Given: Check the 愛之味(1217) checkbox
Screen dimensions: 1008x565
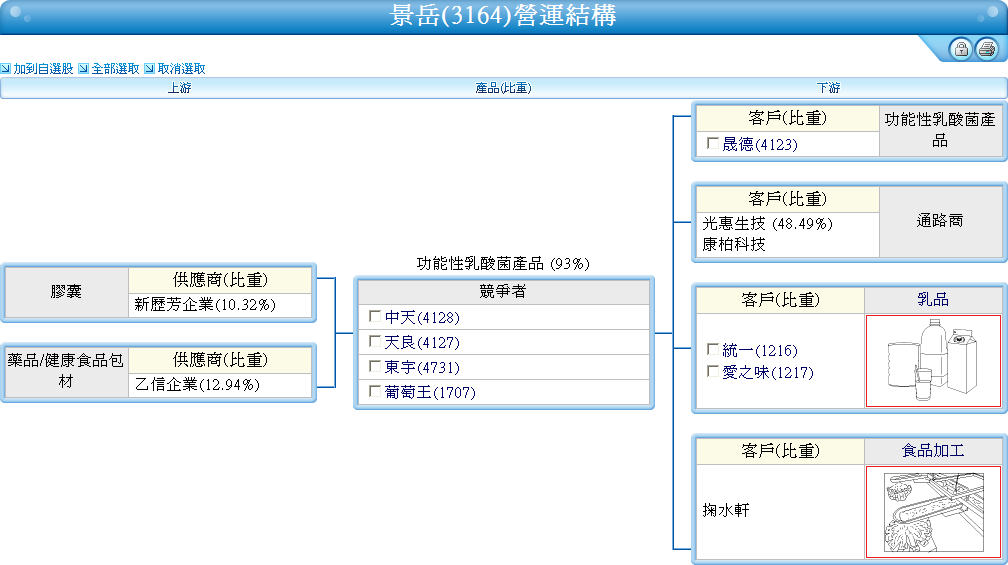Looking at the screenshot, I should (x=712, y=371).
